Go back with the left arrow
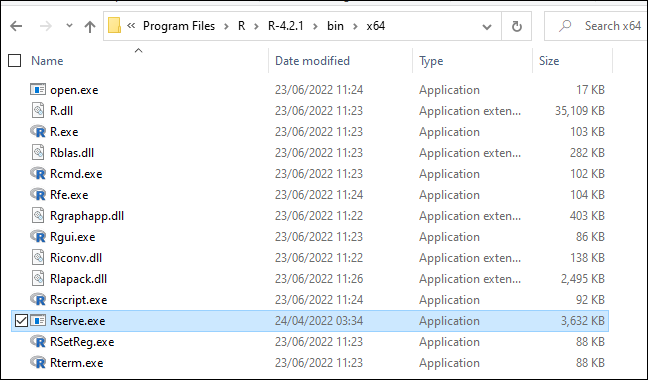Viewport: 648px width, 380px height. pyautogui.click(x=16, y=26)
